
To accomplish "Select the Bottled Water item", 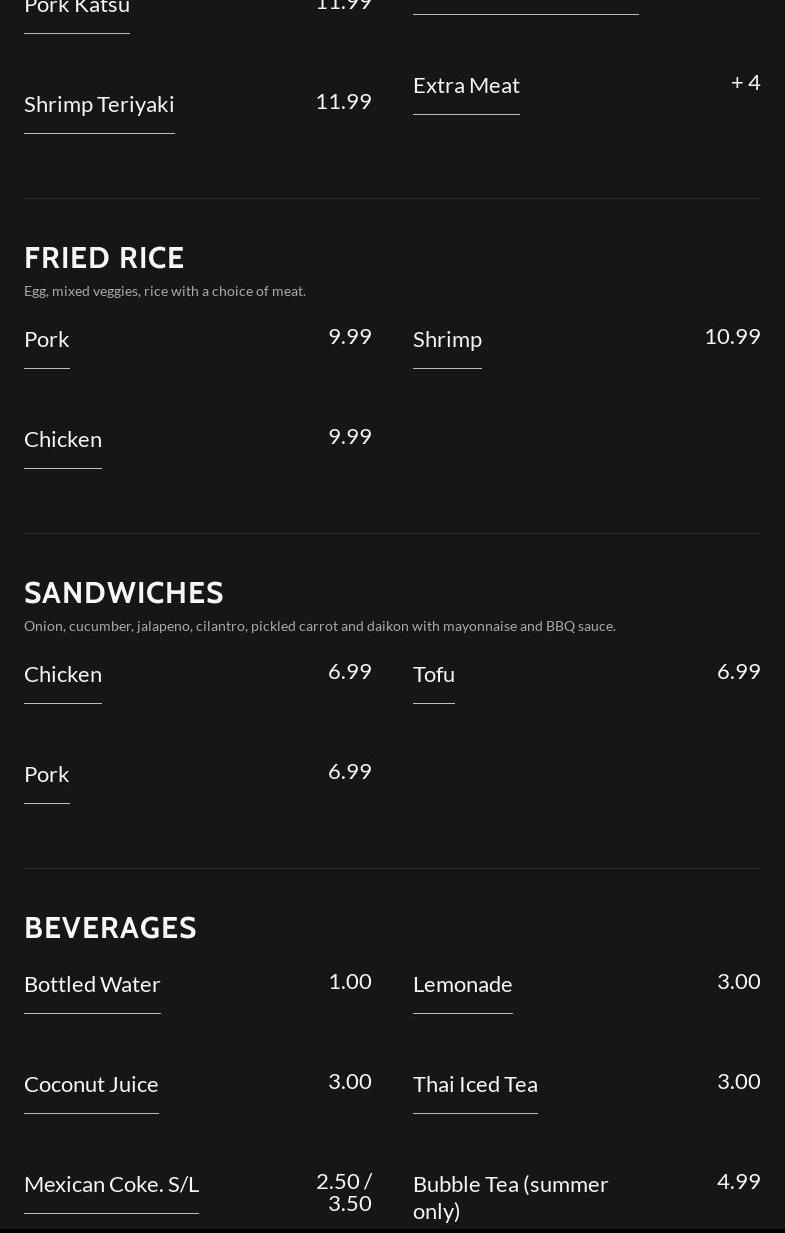I will click(92, 984).
